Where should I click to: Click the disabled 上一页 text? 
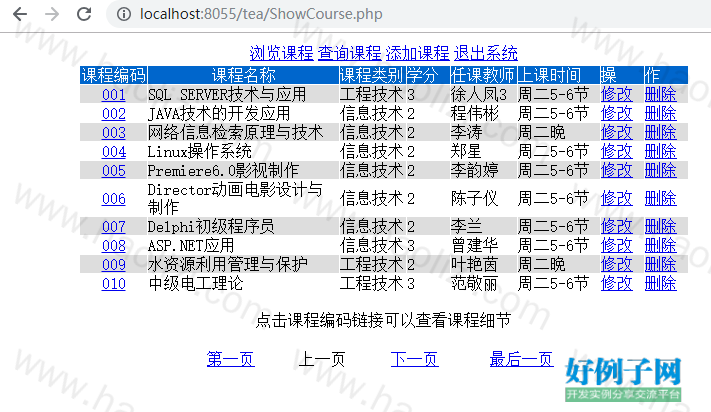click(322, 359)
